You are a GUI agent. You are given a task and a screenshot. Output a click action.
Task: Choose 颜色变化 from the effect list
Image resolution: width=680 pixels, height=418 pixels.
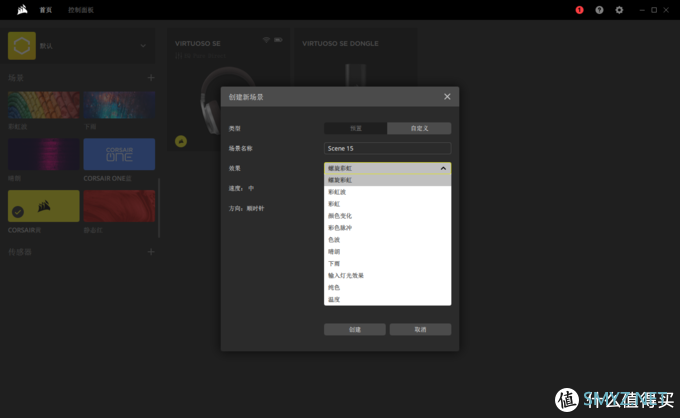click(x=387, y=216)
